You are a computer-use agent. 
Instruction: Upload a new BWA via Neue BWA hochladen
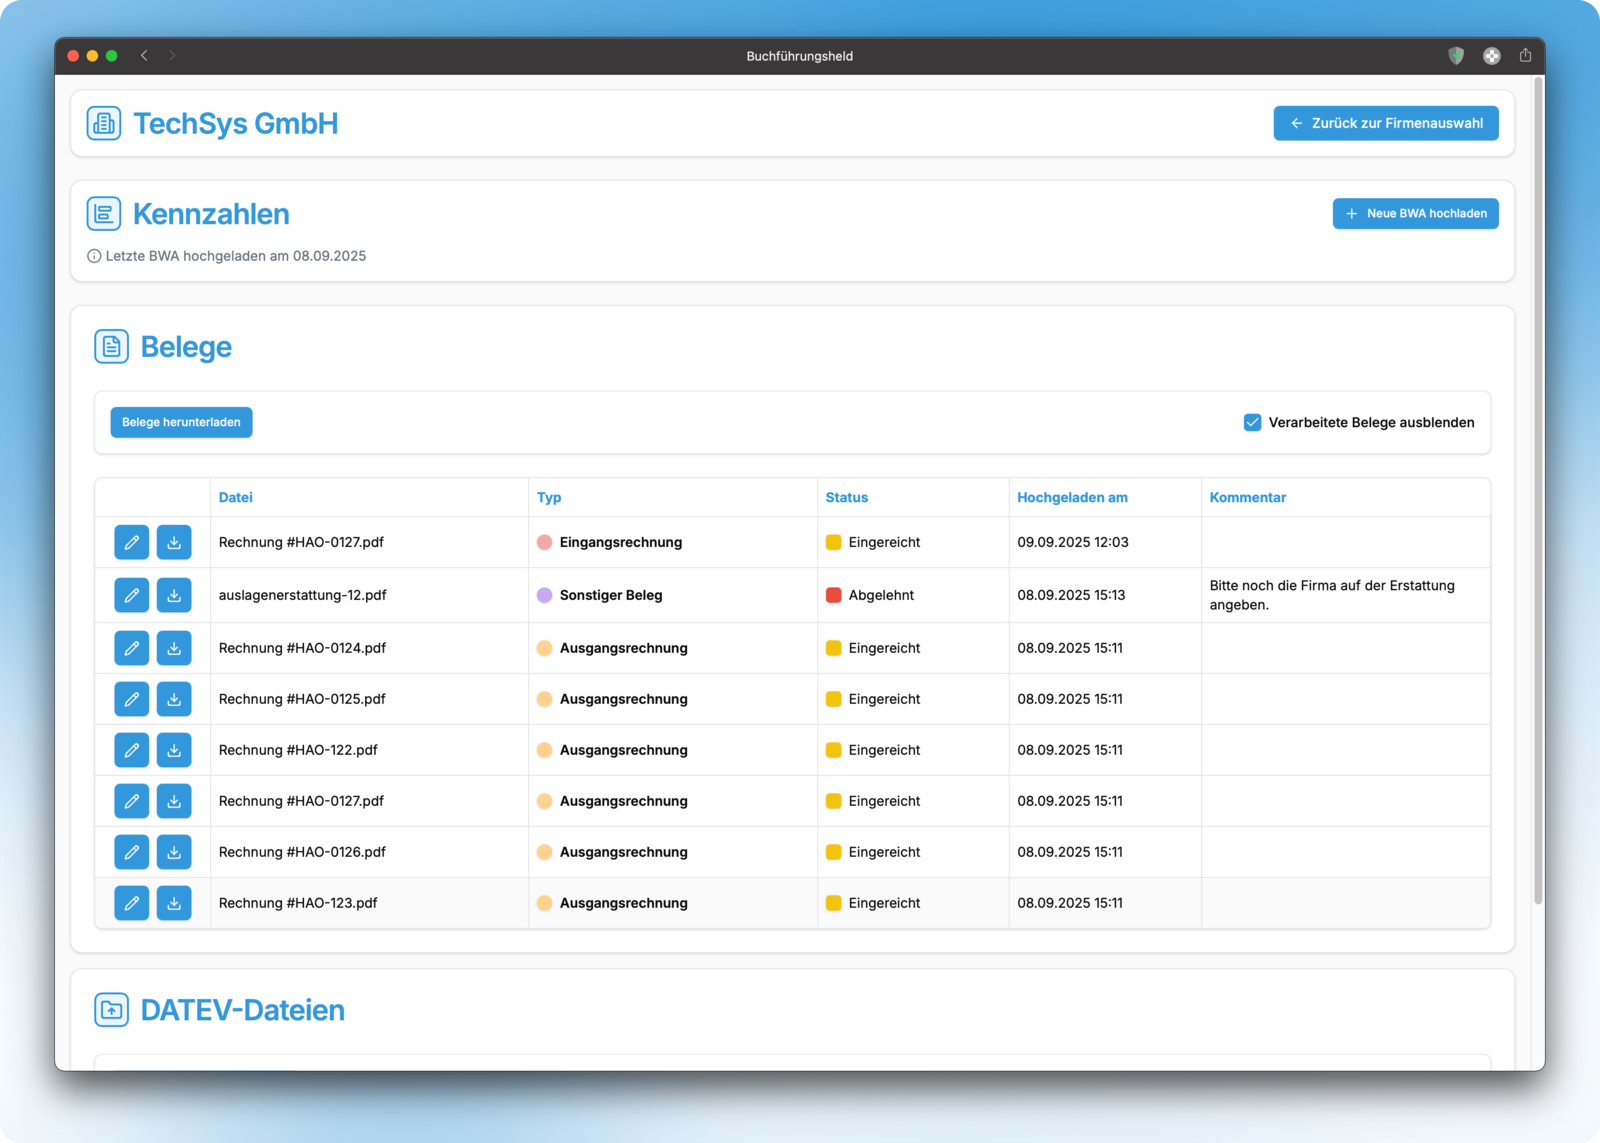[x=1415, y=213]
